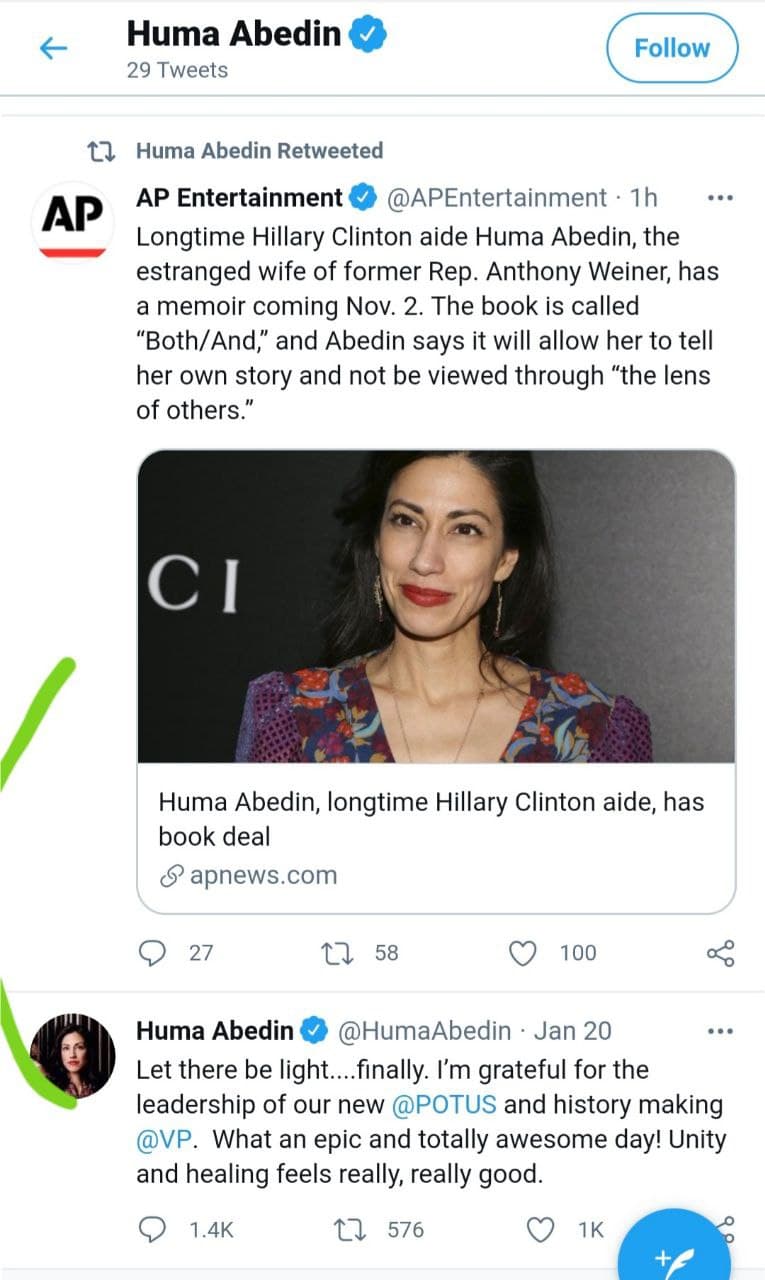Image resolution: width=765 pixels, height=1280 pixels.
Task: Open the @APEntertainment handle
Action: 496,198
